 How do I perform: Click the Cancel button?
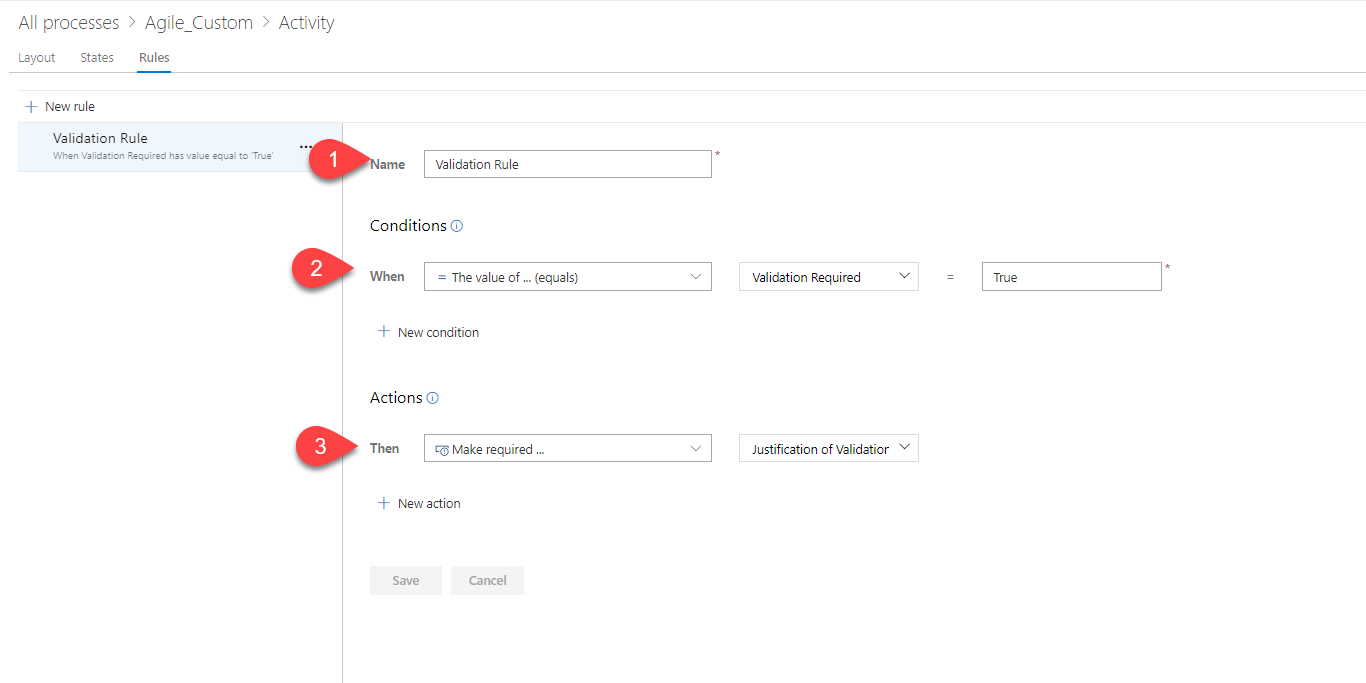487,580
